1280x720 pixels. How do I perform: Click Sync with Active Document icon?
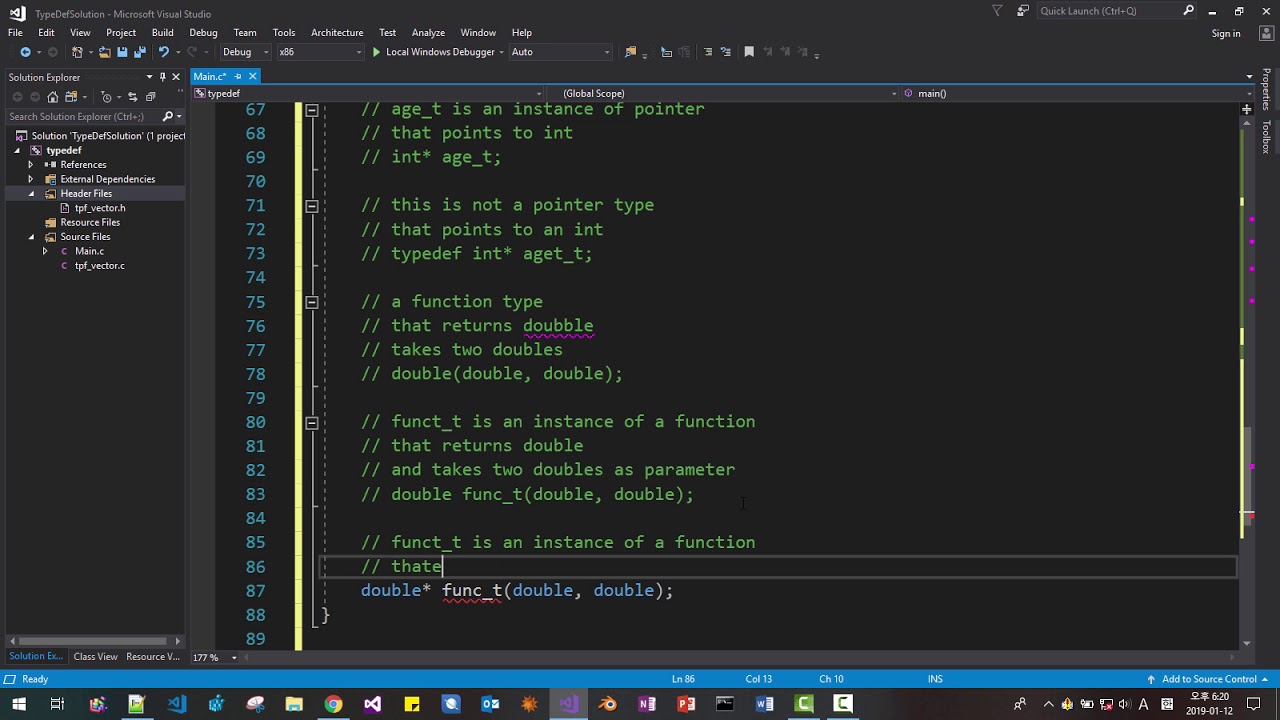pos(132,97)
